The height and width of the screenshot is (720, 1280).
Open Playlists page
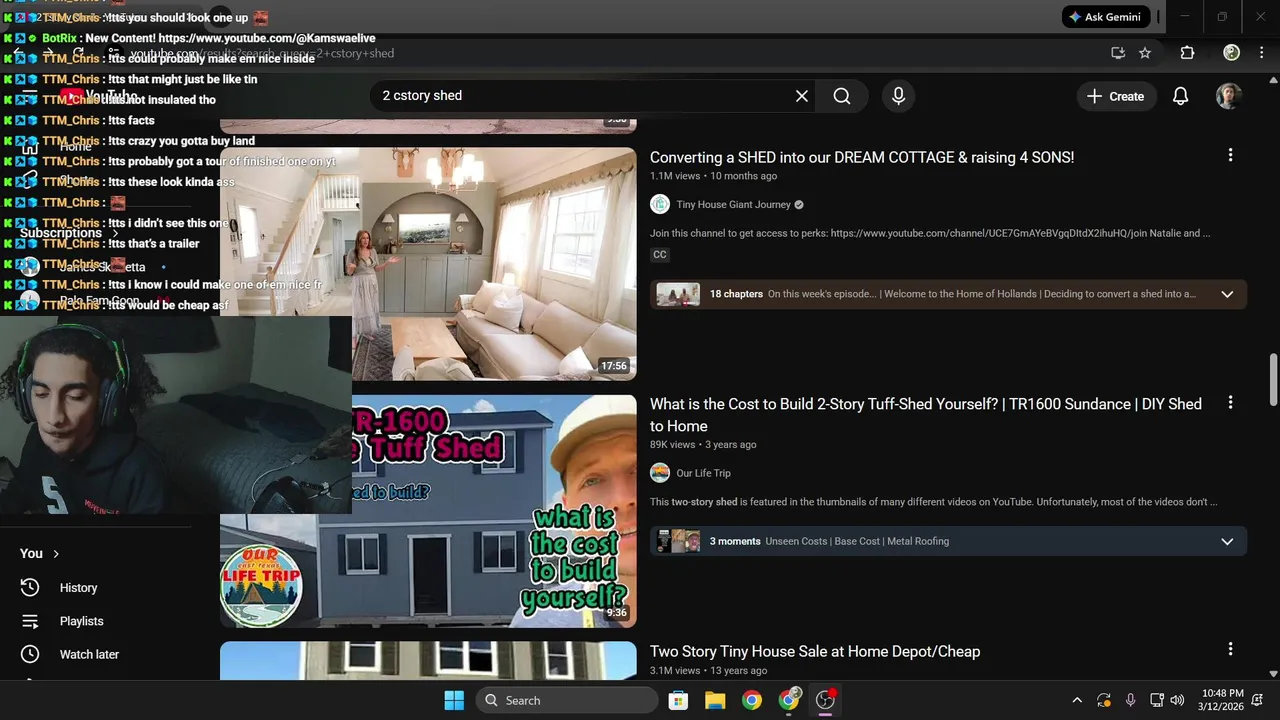pyautogui.click(x=81, y=621)
